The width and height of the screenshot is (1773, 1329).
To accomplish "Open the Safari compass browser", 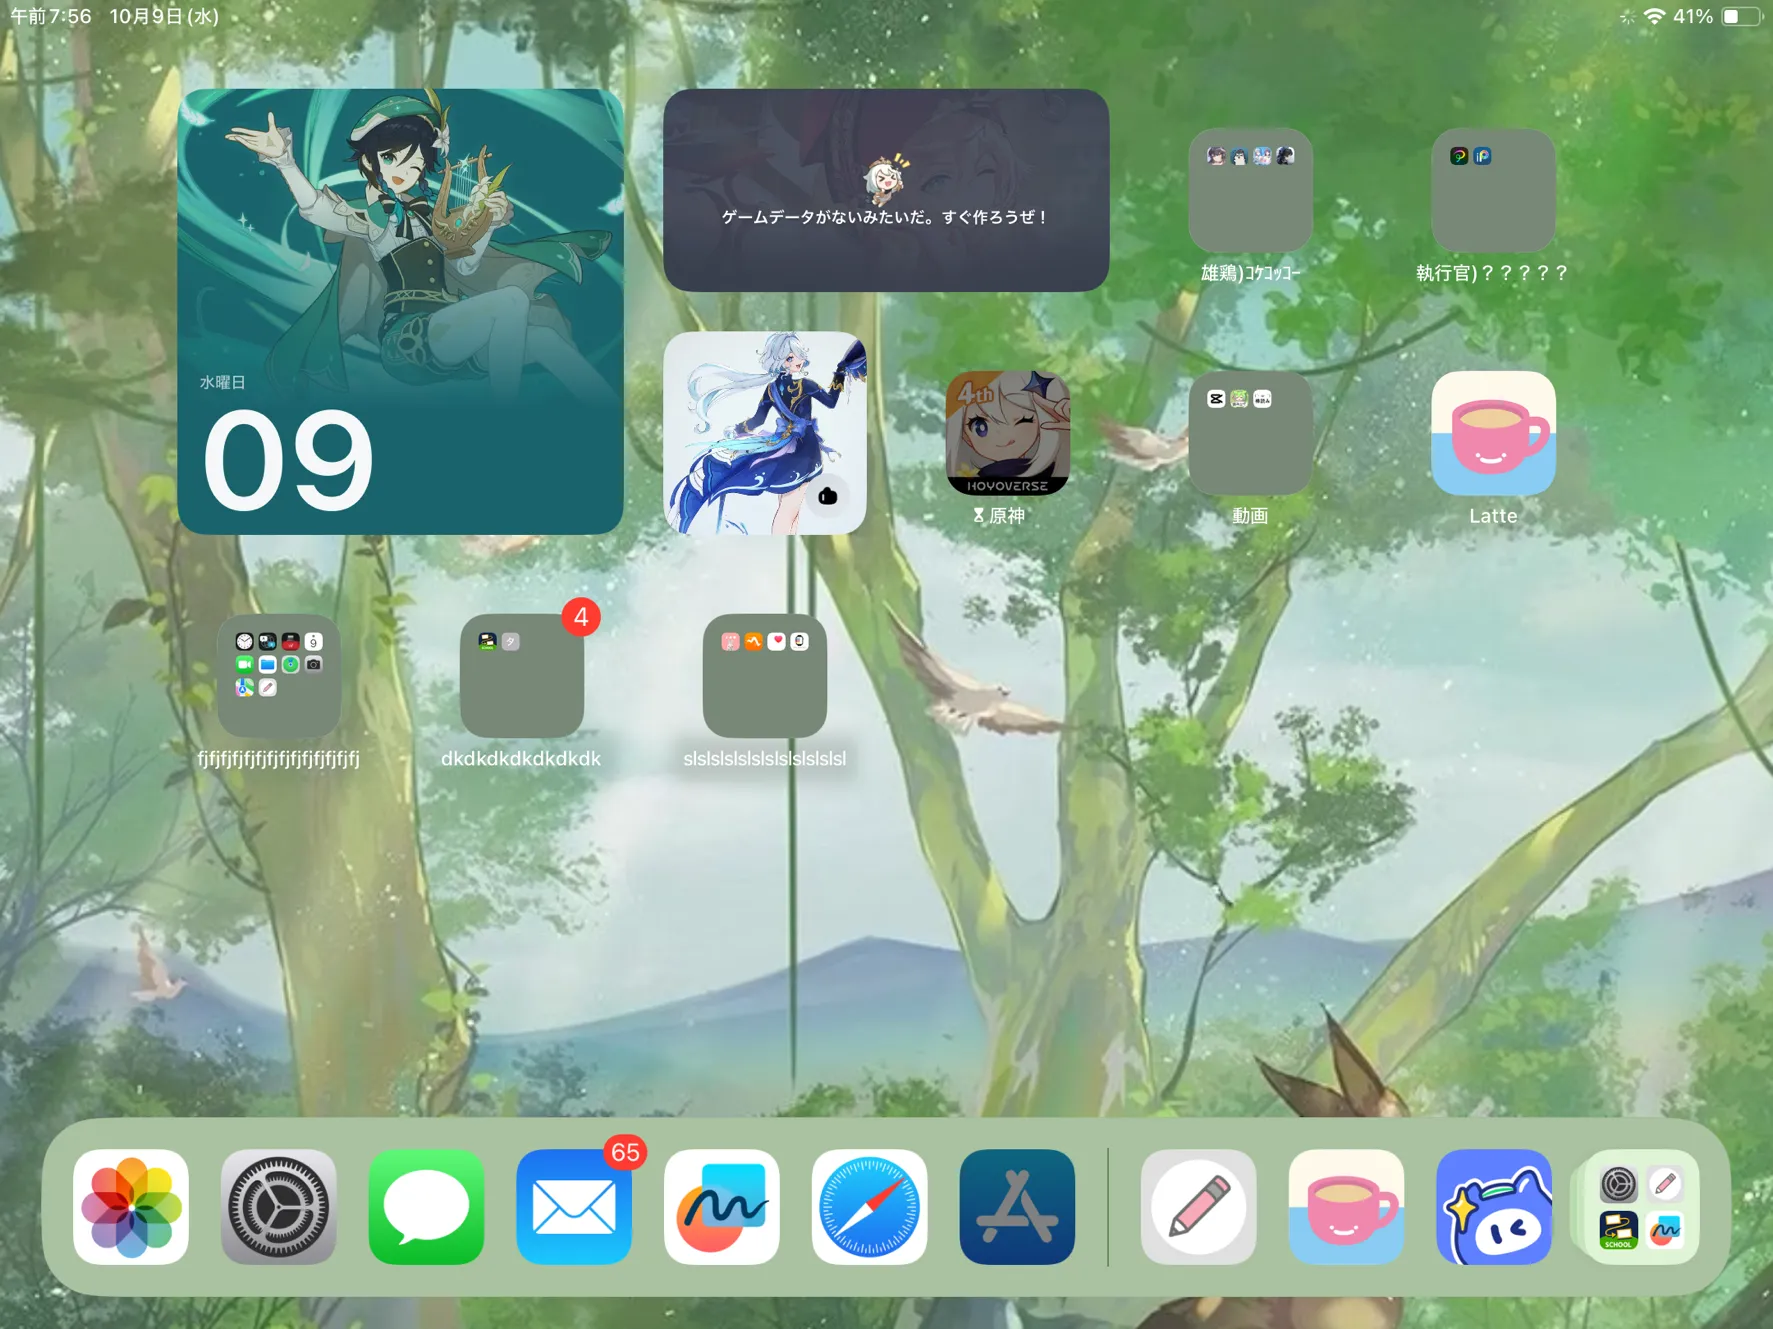I will pos(869,1206).
